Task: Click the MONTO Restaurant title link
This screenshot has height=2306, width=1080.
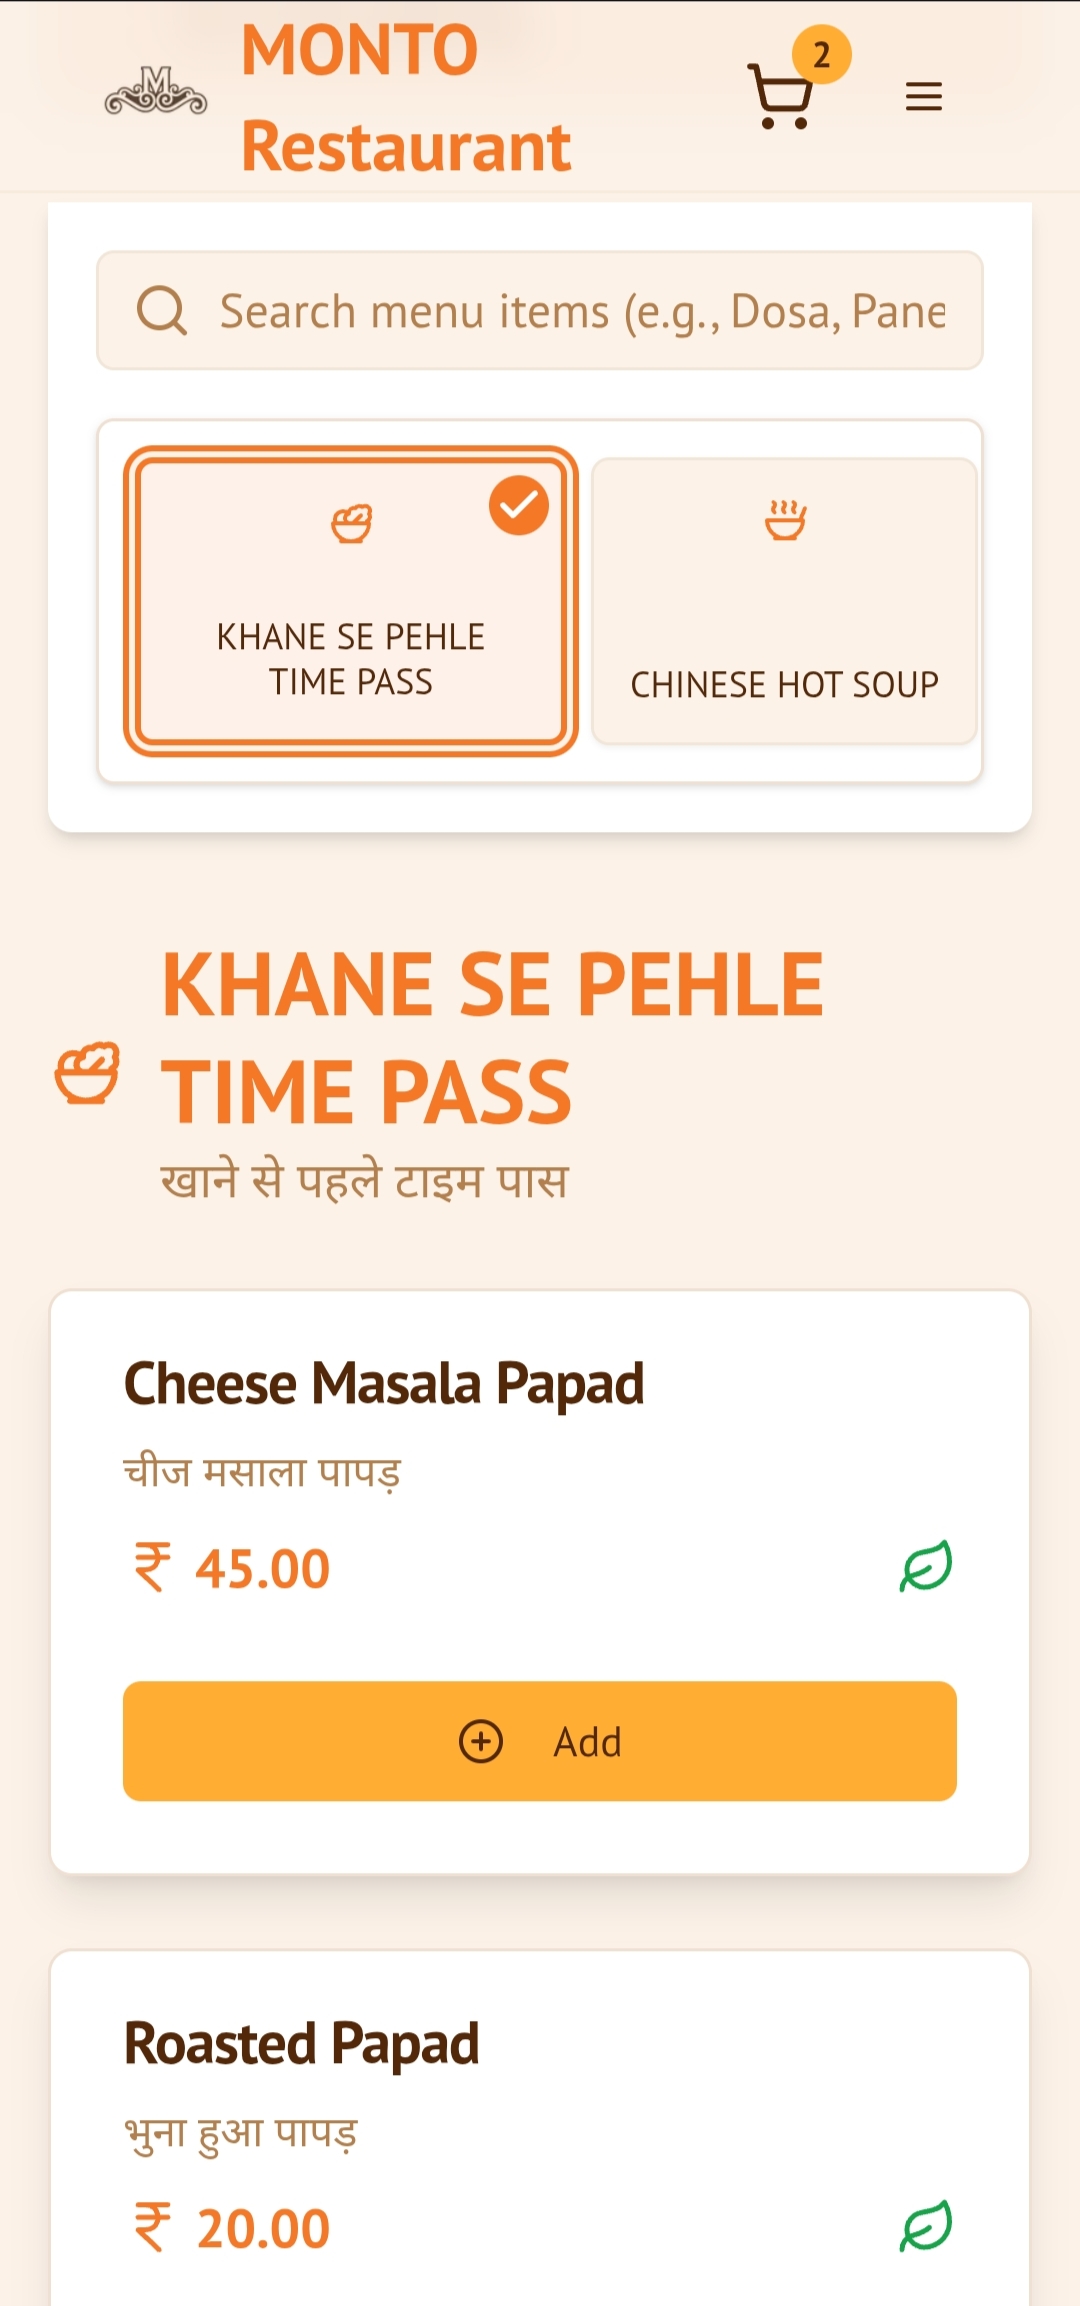Action: [405, 98]
